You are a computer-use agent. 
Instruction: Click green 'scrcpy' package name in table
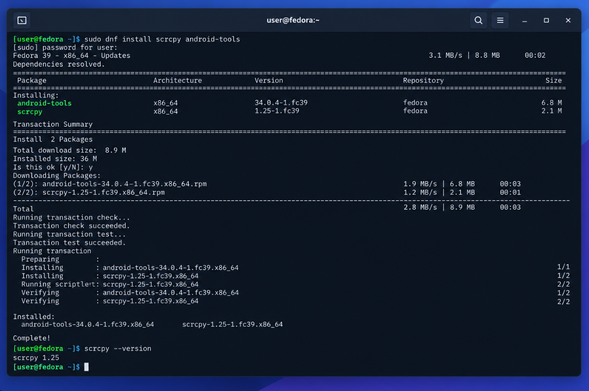(x=30, y=112)
